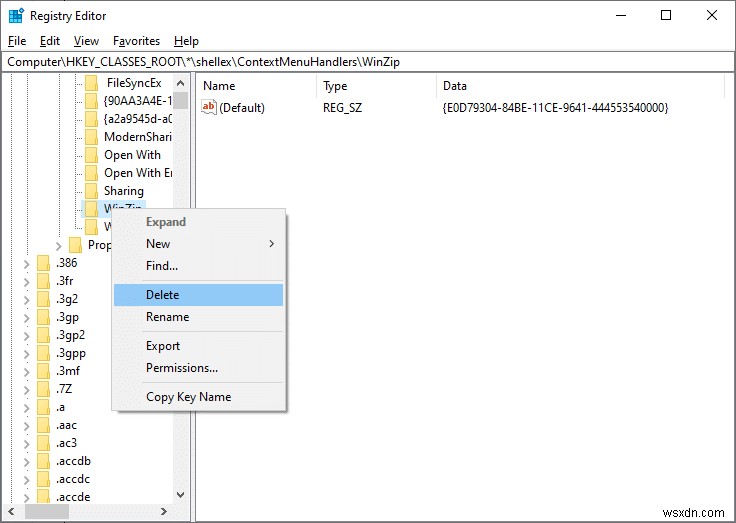The width and height of the screenshot is (736, 523).
Task: Click the horizontal scroll right arrow
Action: pos(163,511)
